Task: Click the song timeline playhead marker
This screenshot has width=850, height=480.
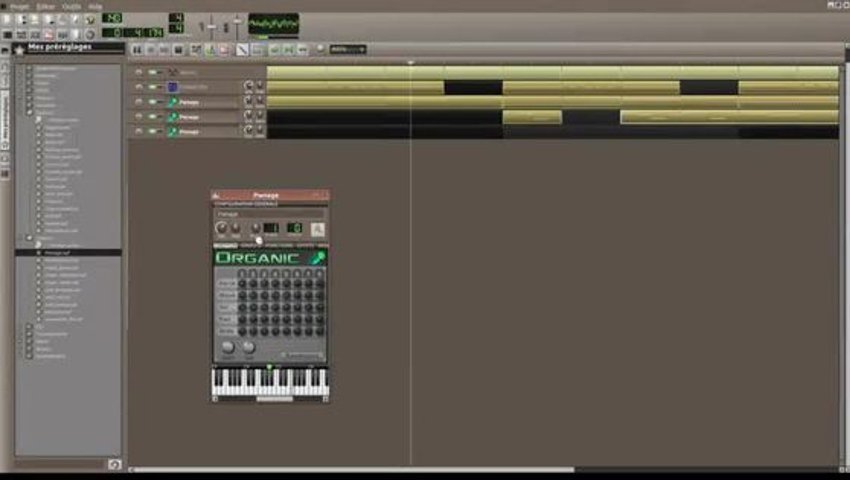Action: tap(410, 63)
